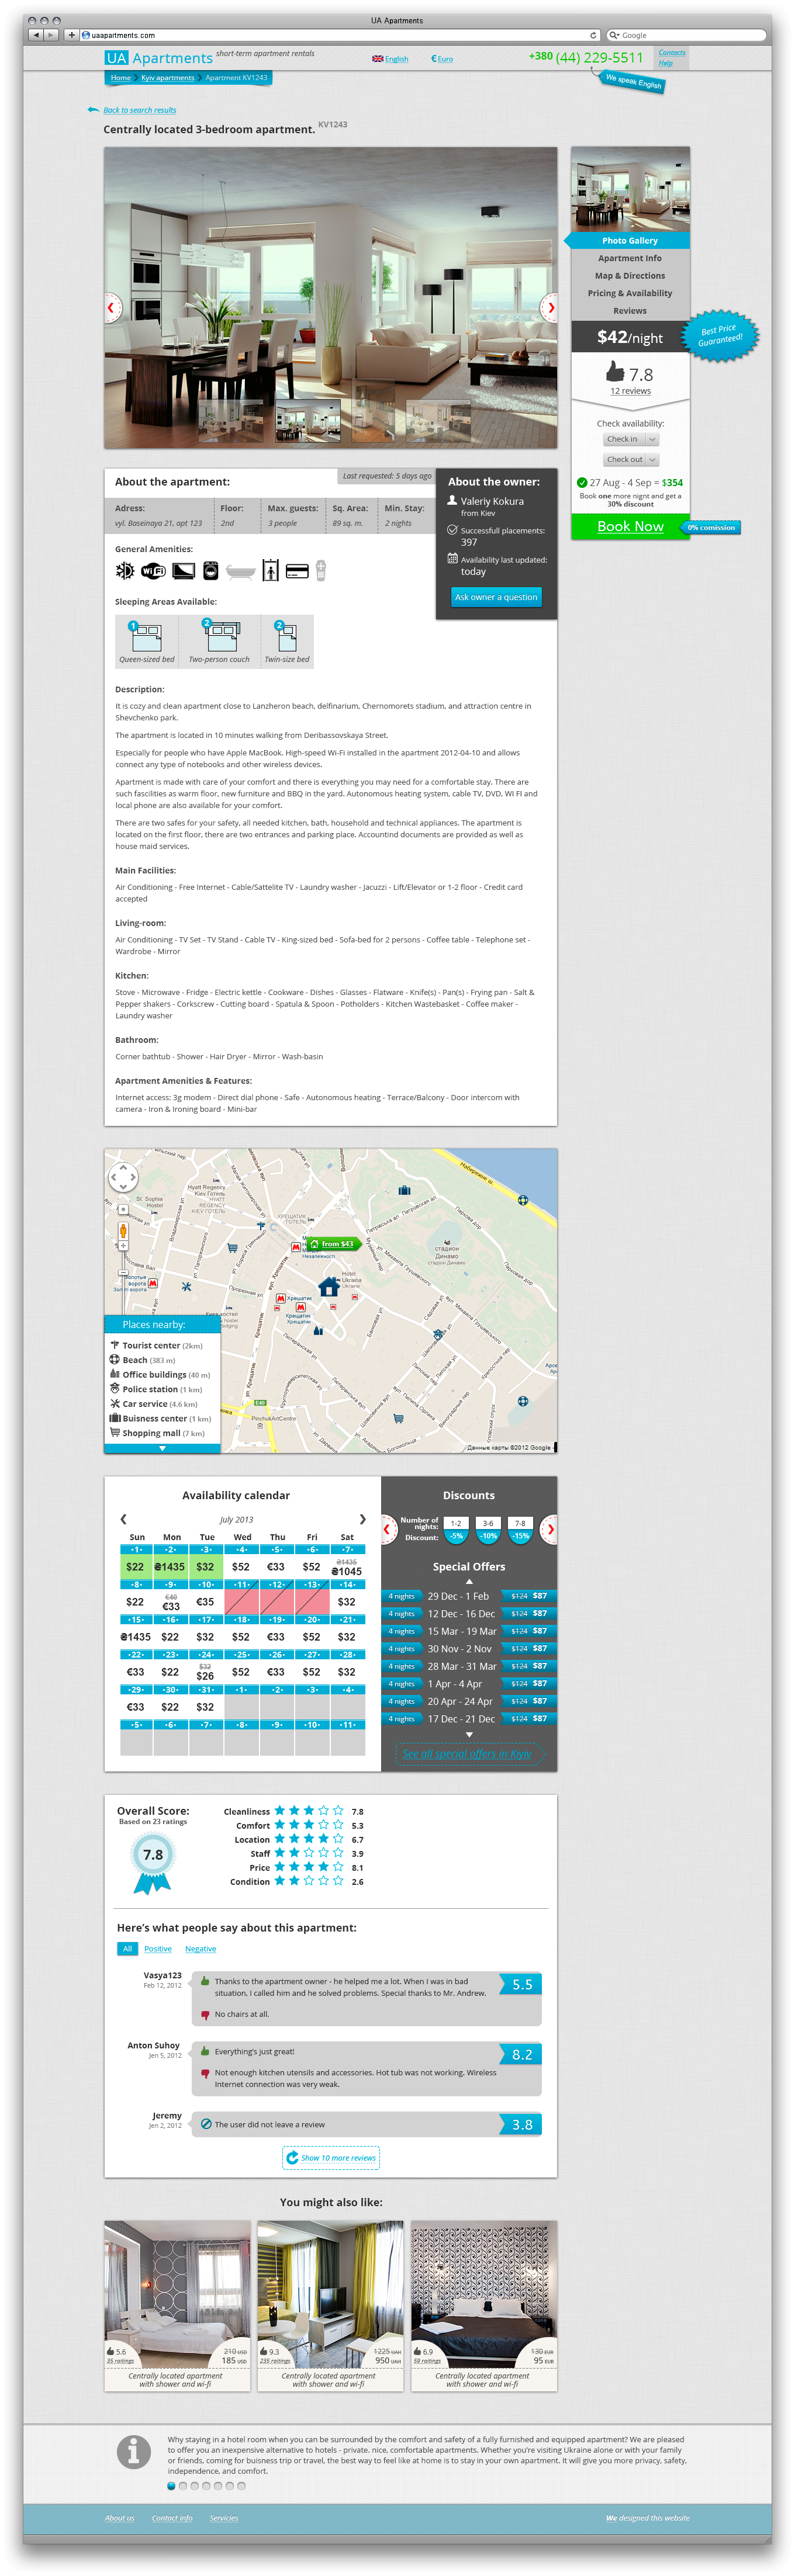Select July 4 priced at $52

(x=241, y=1566)
